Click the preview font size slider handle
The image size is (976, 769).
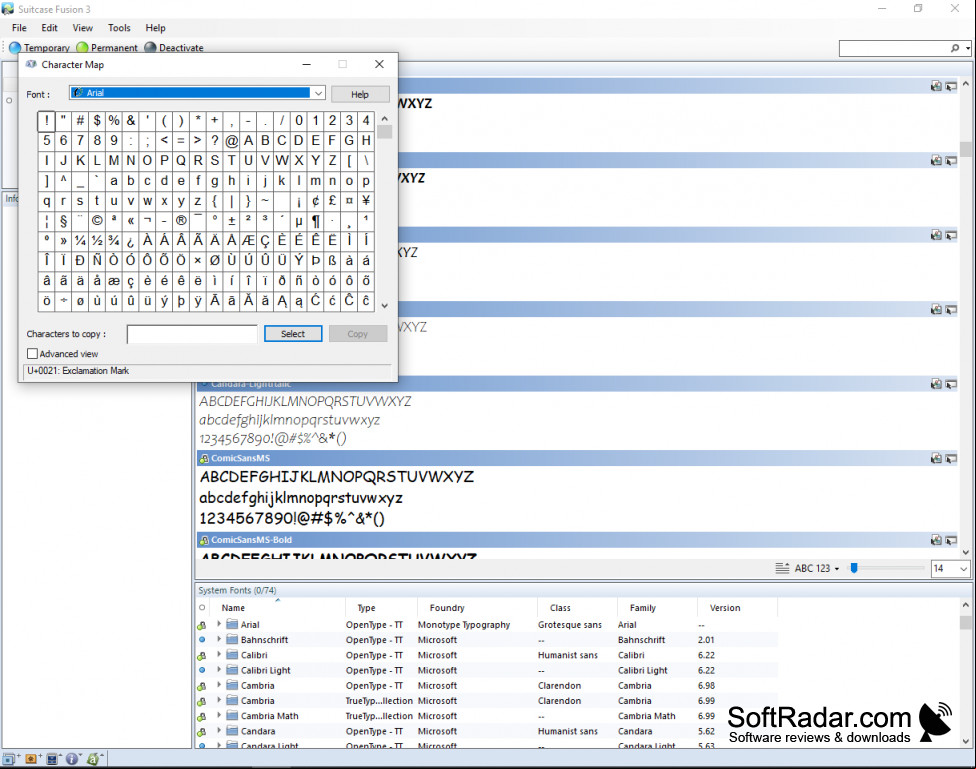(855, 568)
